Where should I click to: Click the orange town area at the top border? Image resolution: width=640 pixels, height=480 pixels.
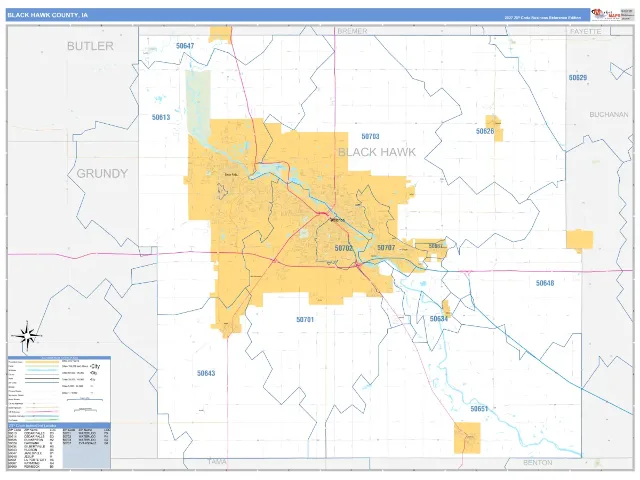point(220,34)
